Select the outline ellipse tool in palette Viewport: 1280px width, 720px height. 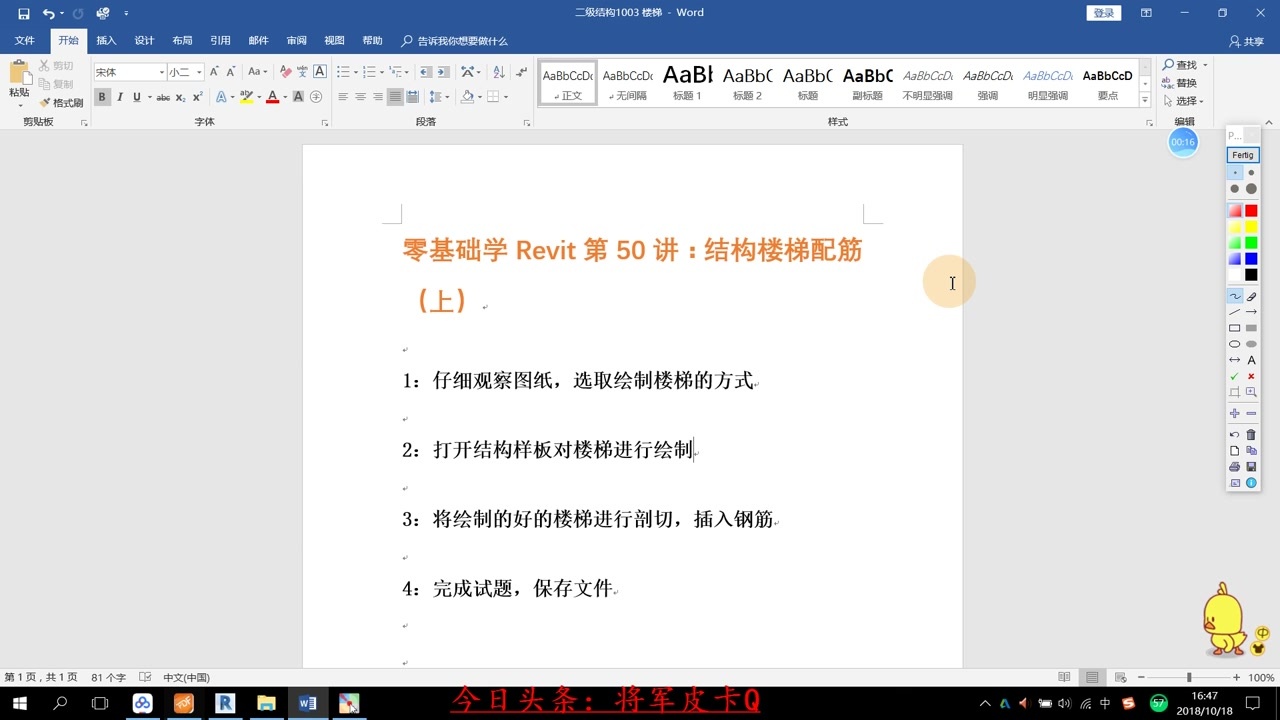point(1234,344)
